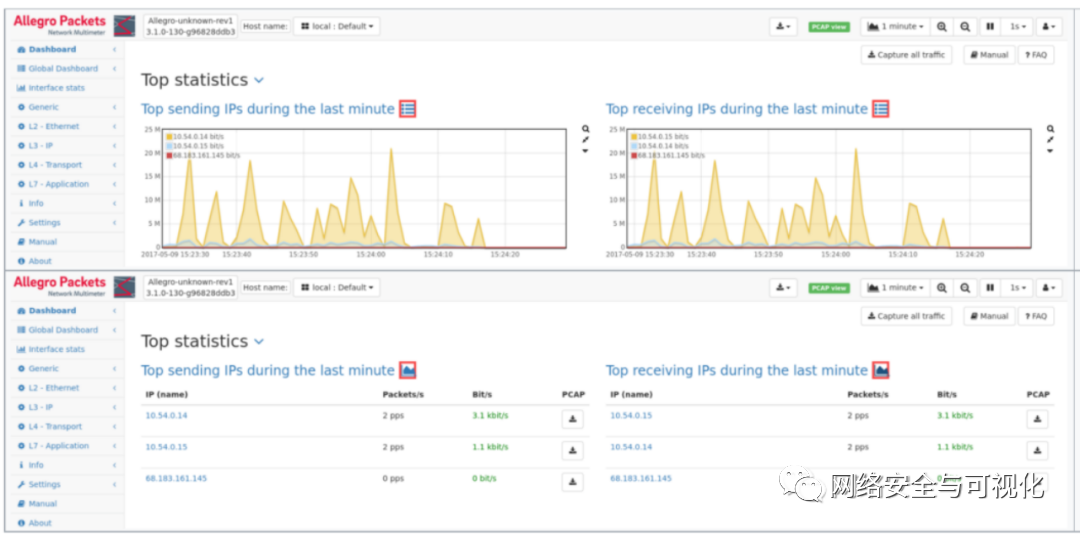
Task: Switch receiving IPs to table view in upper panel
Action: pos(880,109)
